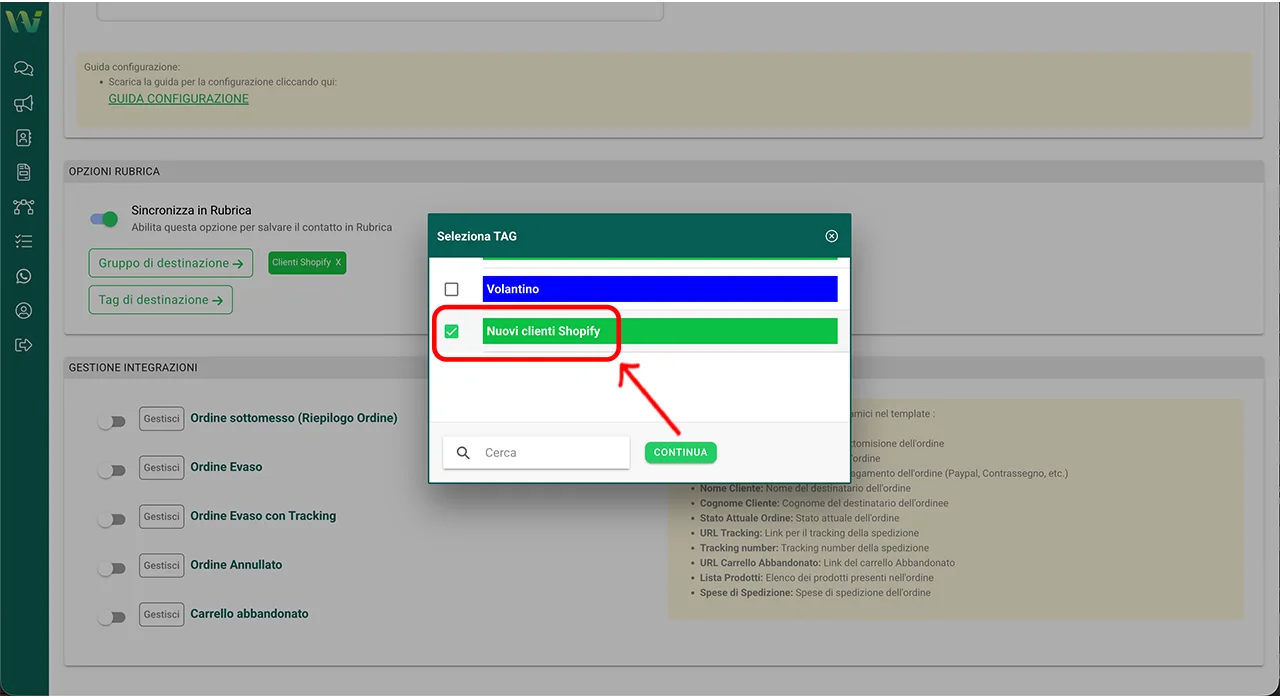
Task: Open the user account profile icon
Action: pyautogui.click(x=24, y=311)
